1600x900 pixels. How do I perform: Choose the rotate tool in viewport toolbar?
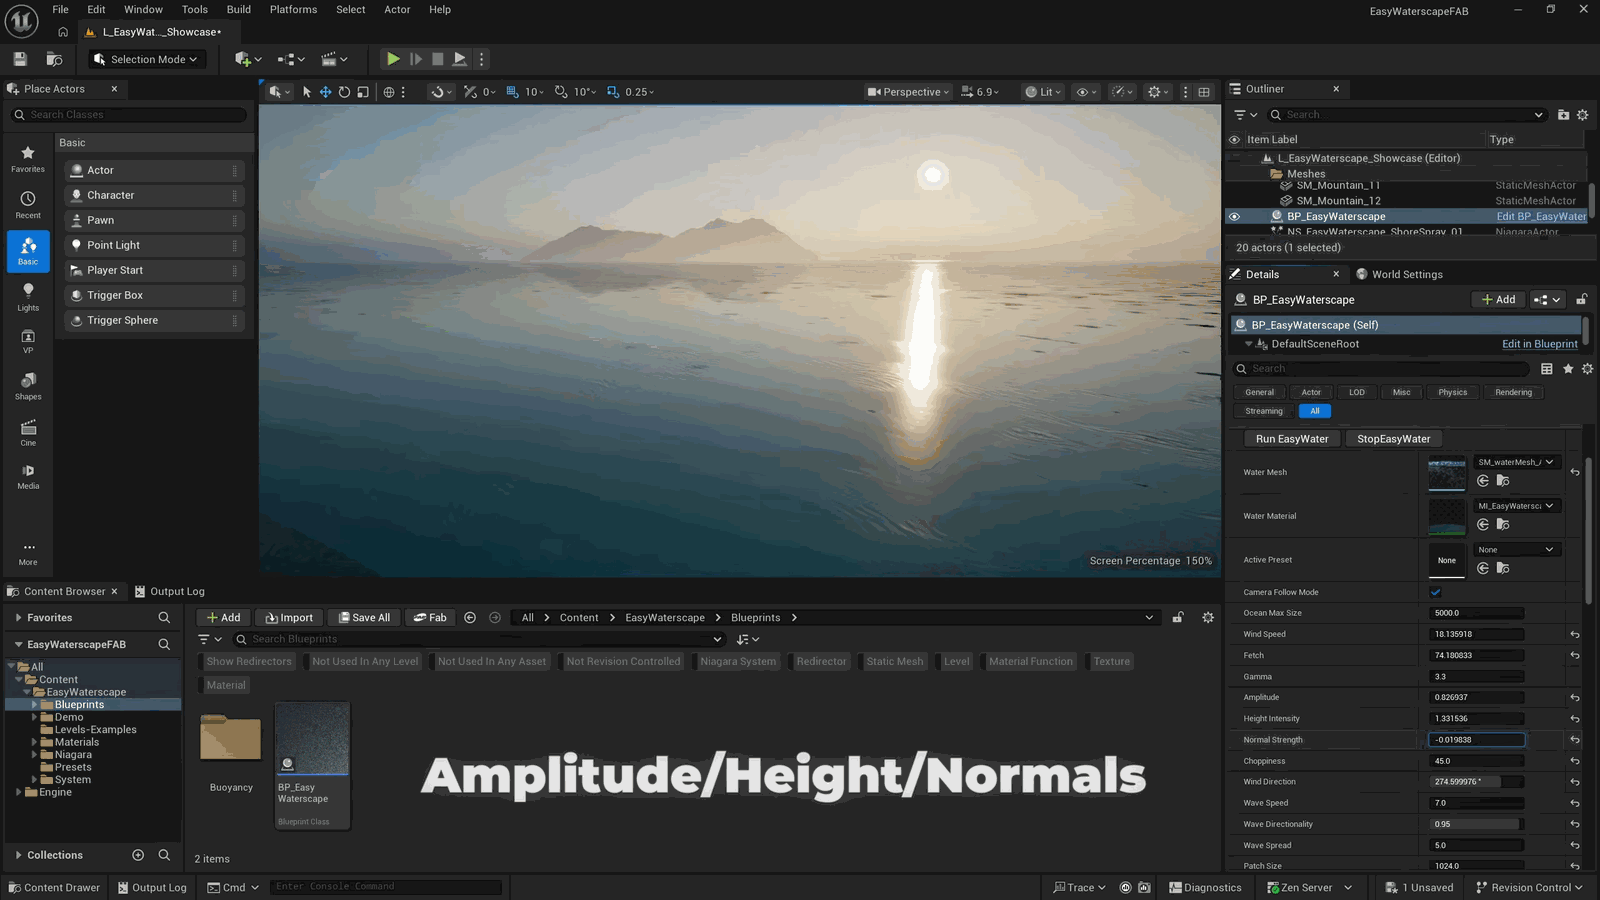click(x=344, y=92)
